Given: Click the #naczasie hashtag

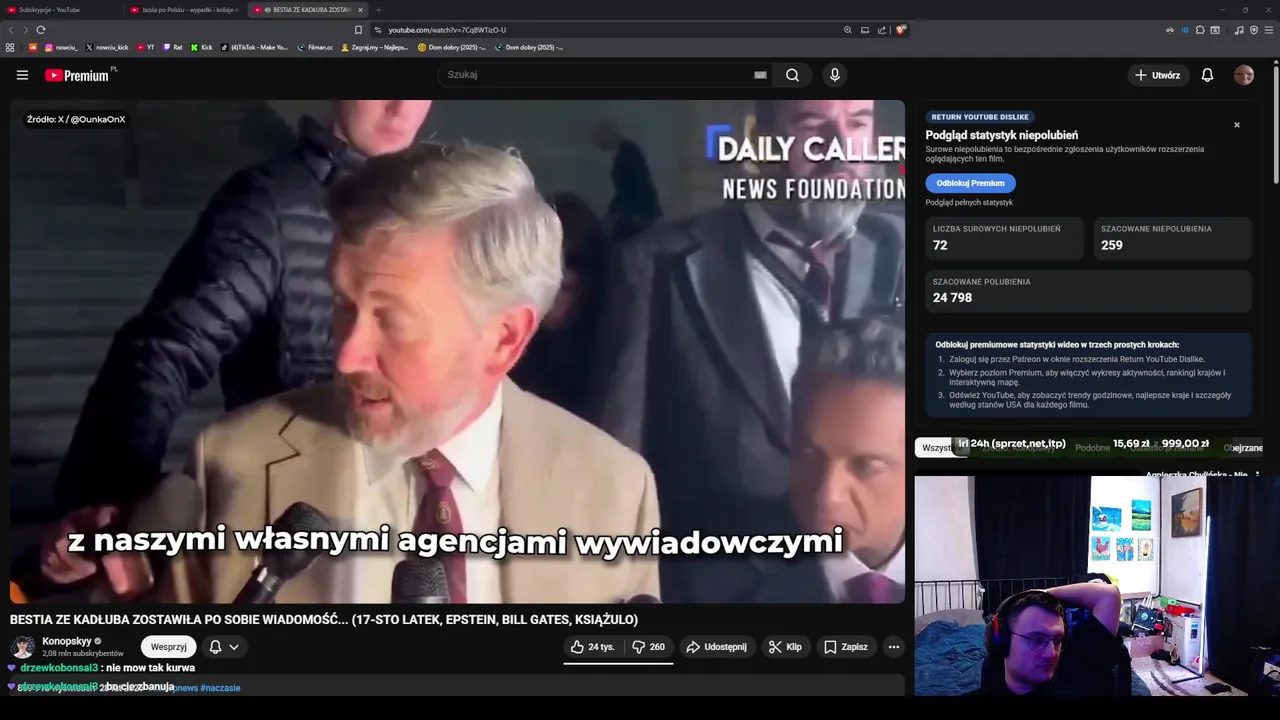Looking at the screenshot, I should [220, 688].
